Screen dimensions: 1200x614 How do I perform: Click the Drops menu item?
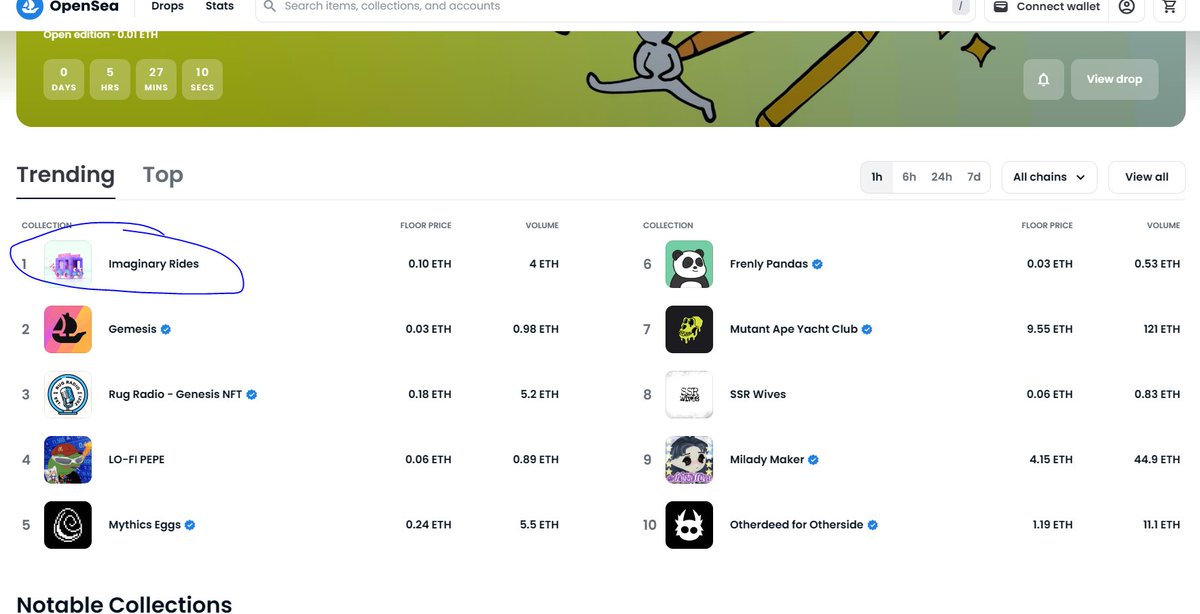click(166, 6)
